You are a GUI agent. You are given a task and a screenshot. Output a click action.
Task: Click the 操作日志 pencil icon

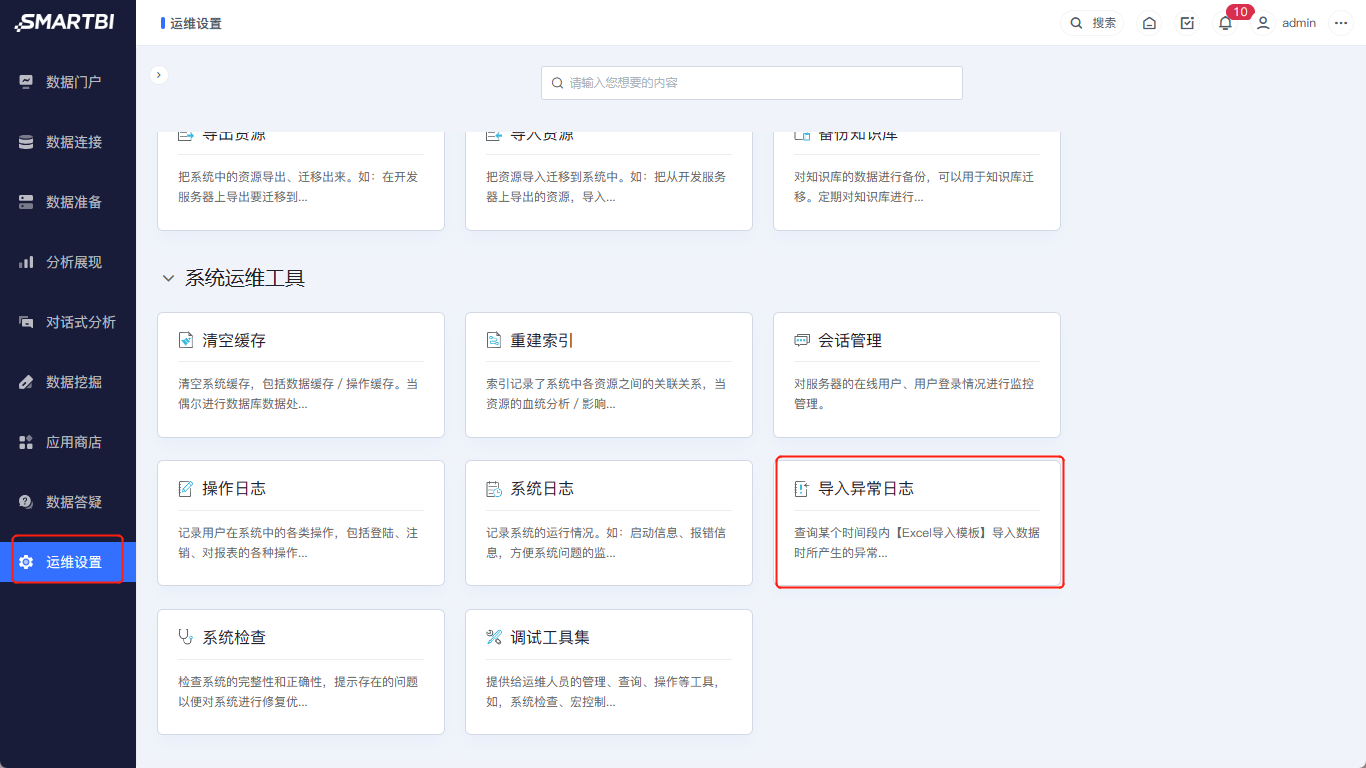click(186, 489)
